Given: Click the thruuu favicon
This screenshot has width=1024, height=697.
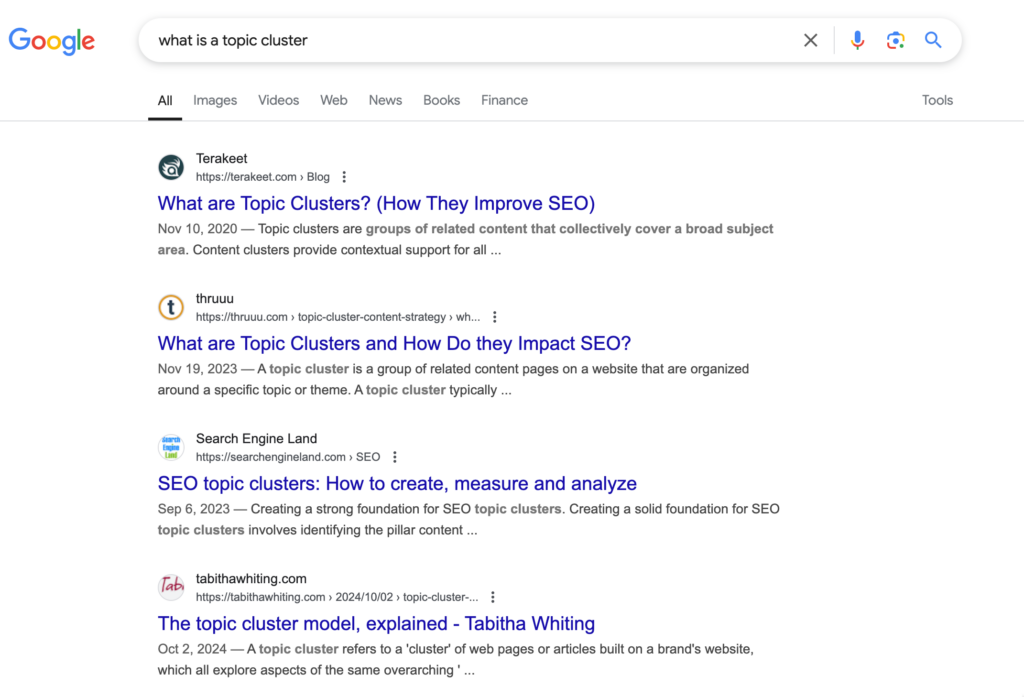Looking at the screenshot, I should (171, 307).
